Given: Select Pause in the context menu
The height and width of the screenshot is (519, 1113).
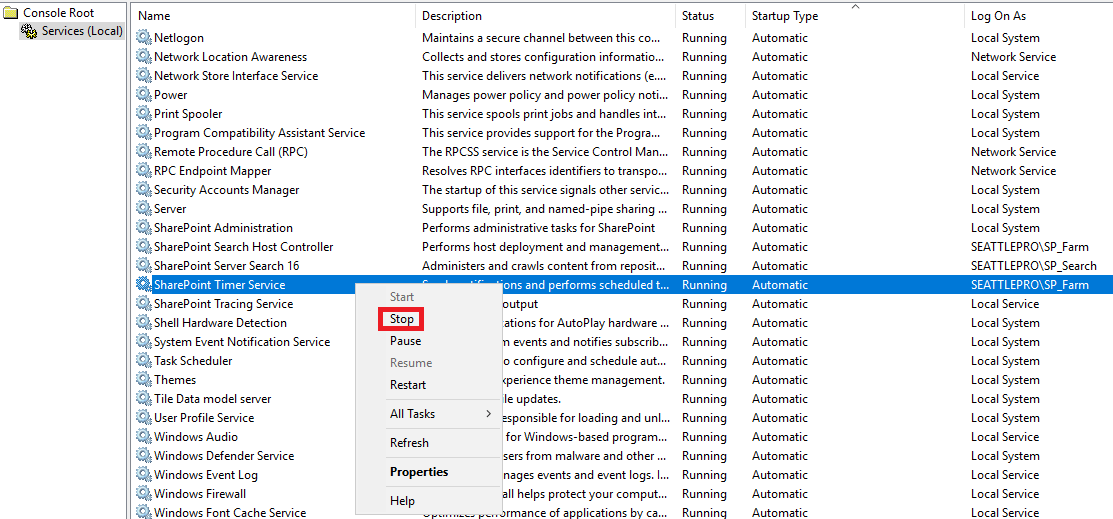Looking at the screenshot, I should click(x=405, y=341).
